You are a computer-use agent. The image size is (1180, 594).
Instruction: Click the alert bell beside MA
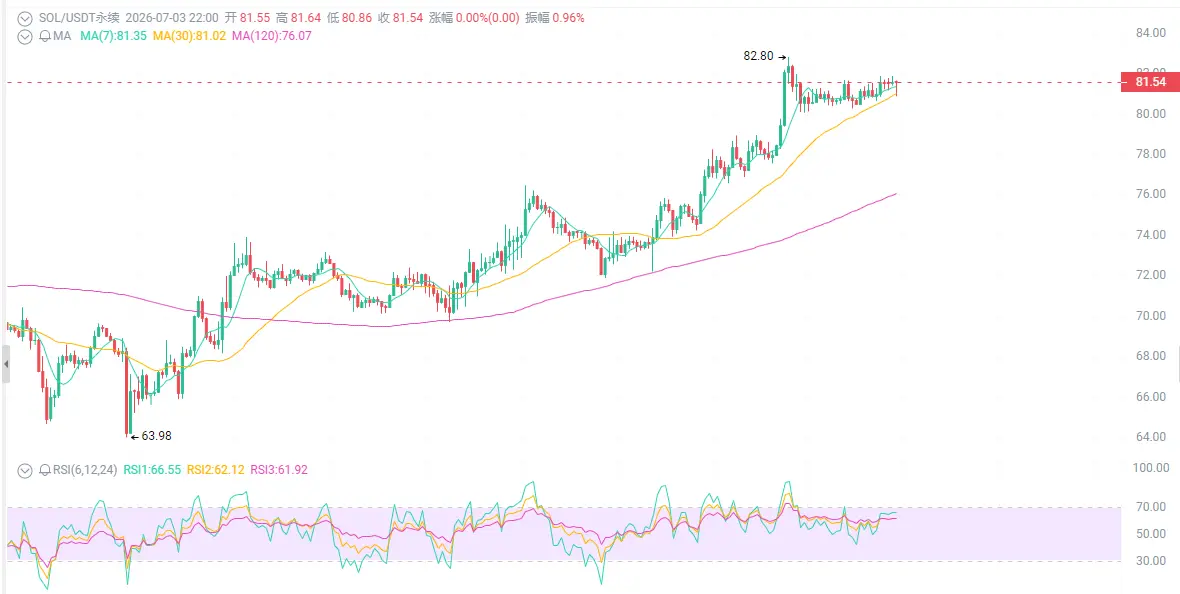tap(43, 35)
